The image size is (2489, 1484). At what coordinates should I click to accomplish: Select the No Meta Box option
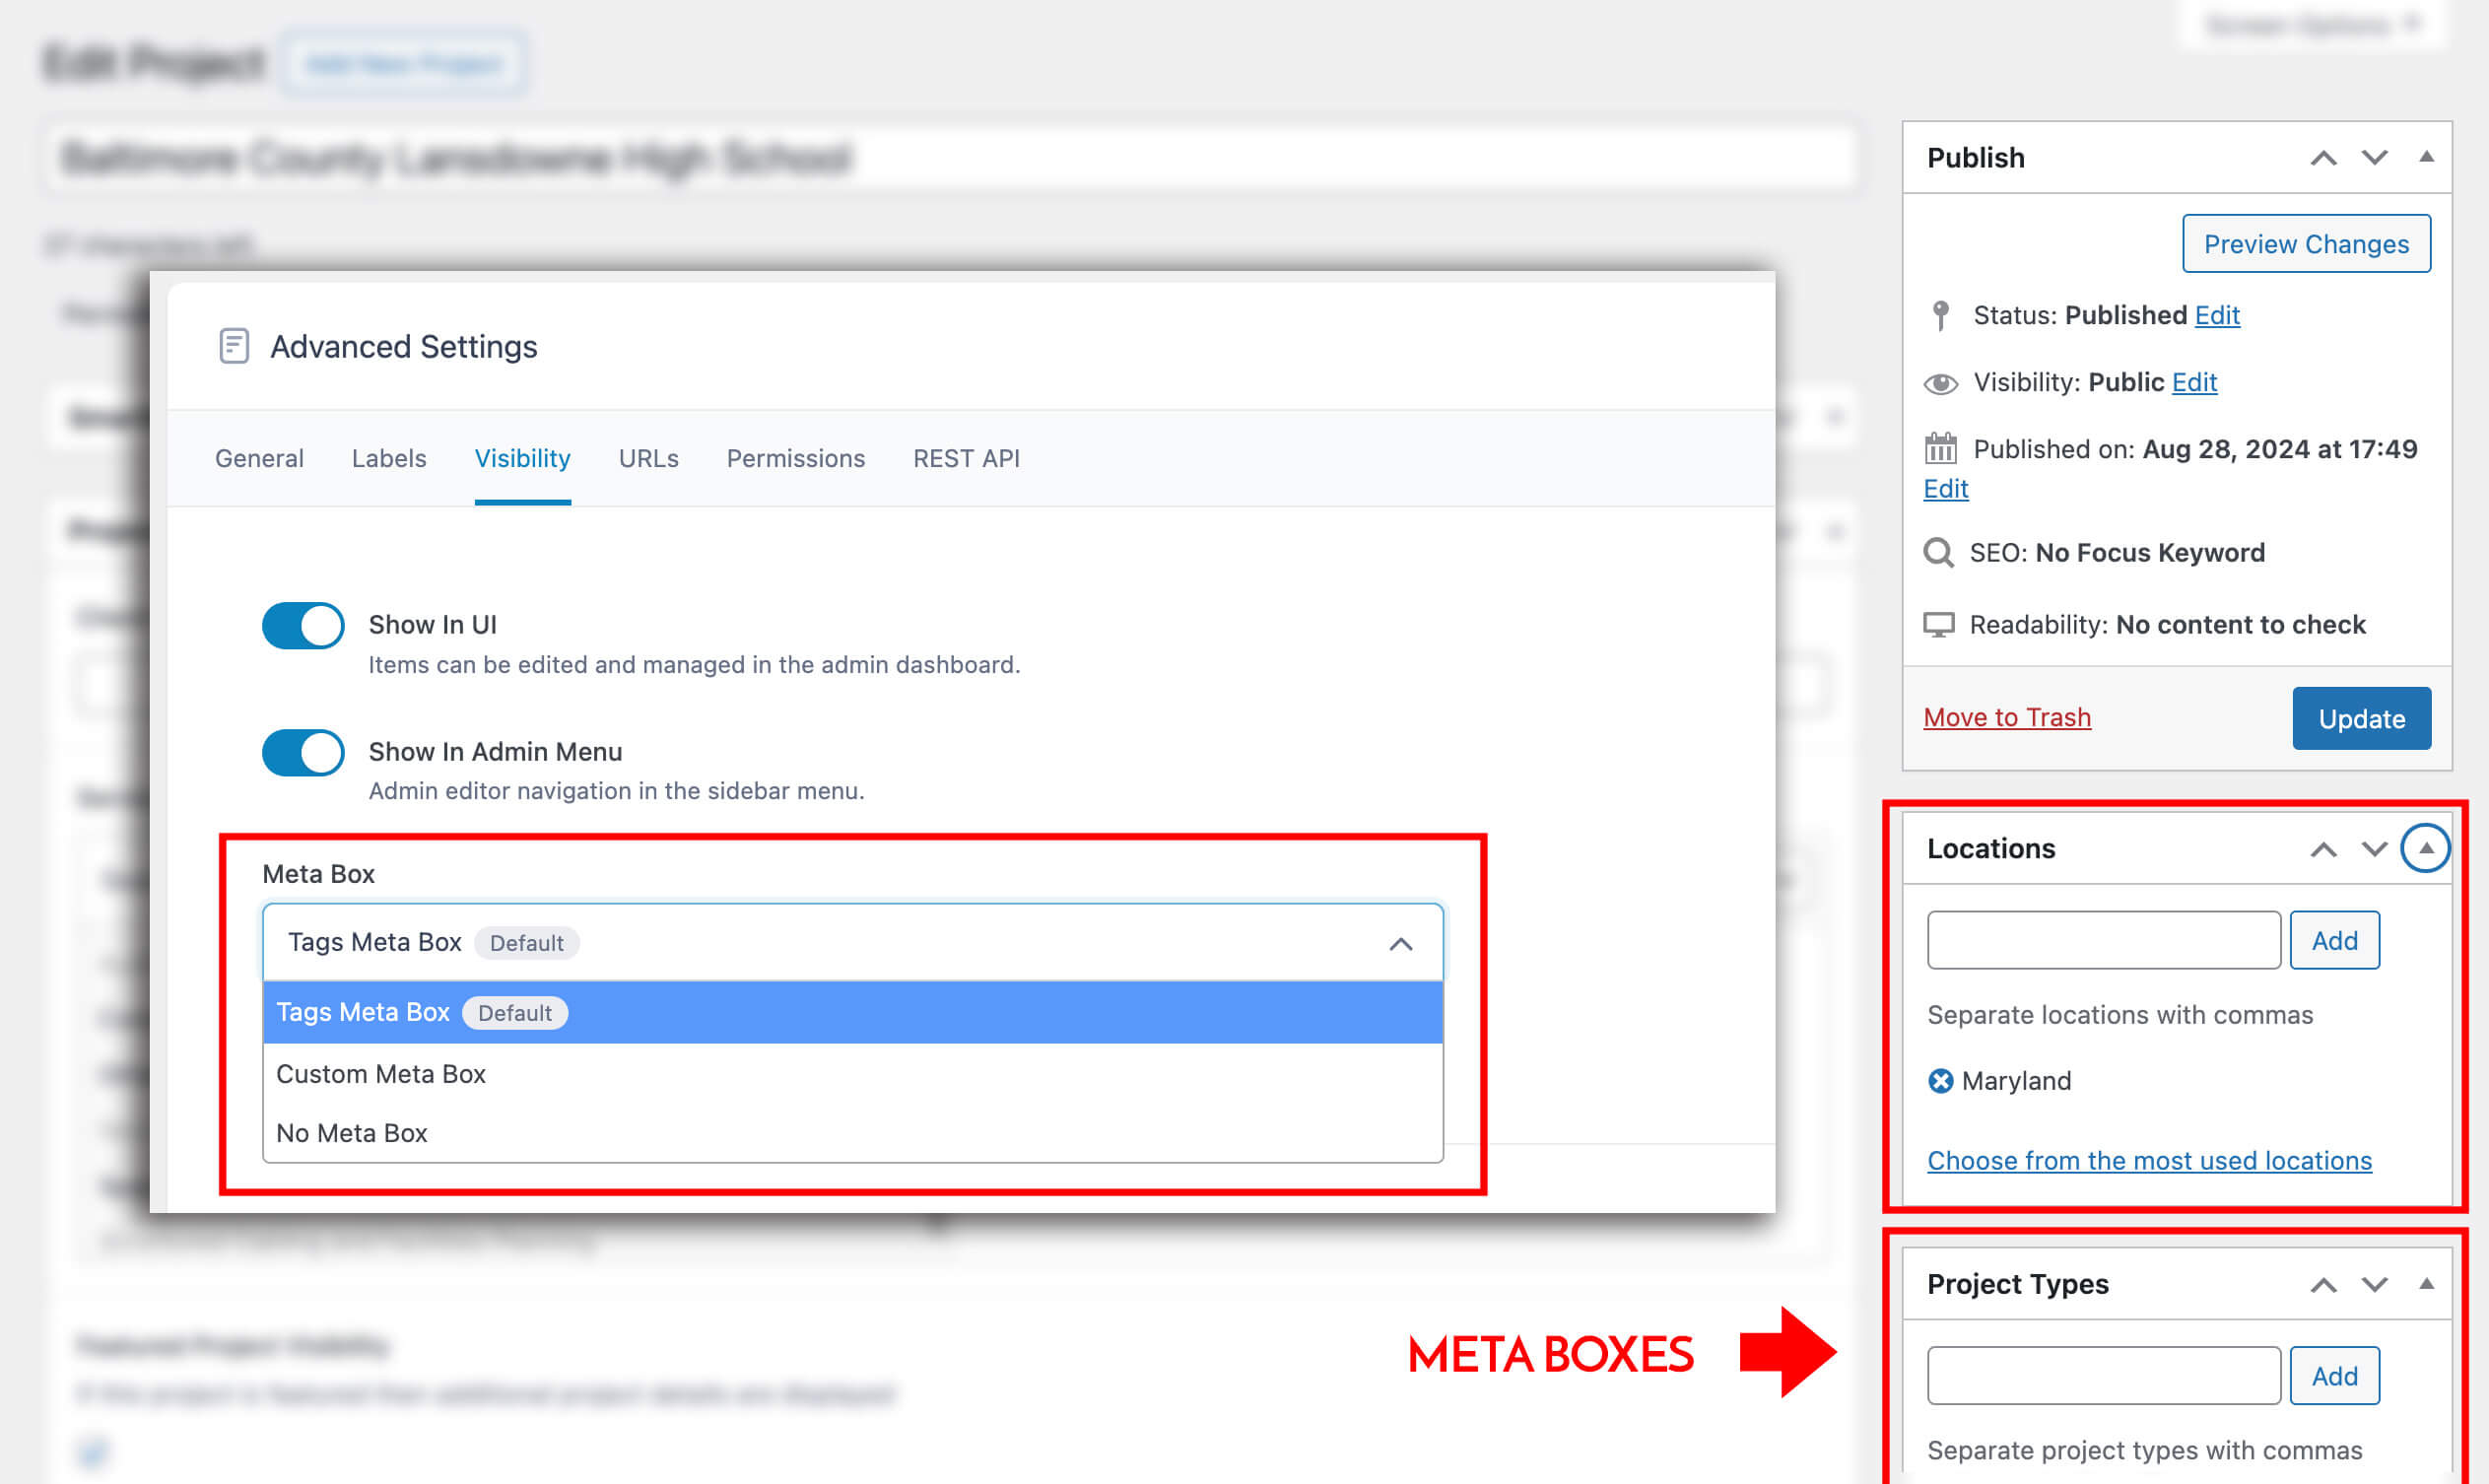(x=352, y=1132)
